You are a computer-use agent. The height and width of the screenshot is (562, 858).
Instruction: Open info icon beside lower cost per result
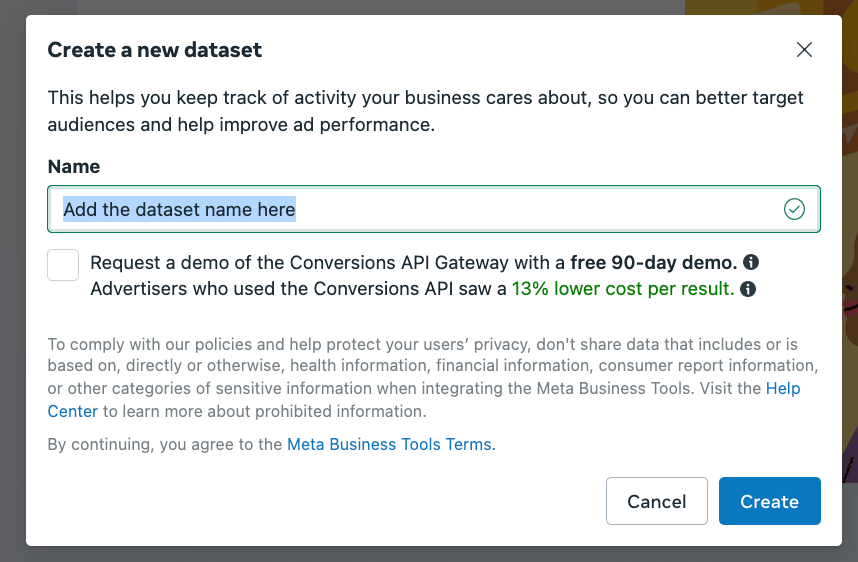point(748,289)
